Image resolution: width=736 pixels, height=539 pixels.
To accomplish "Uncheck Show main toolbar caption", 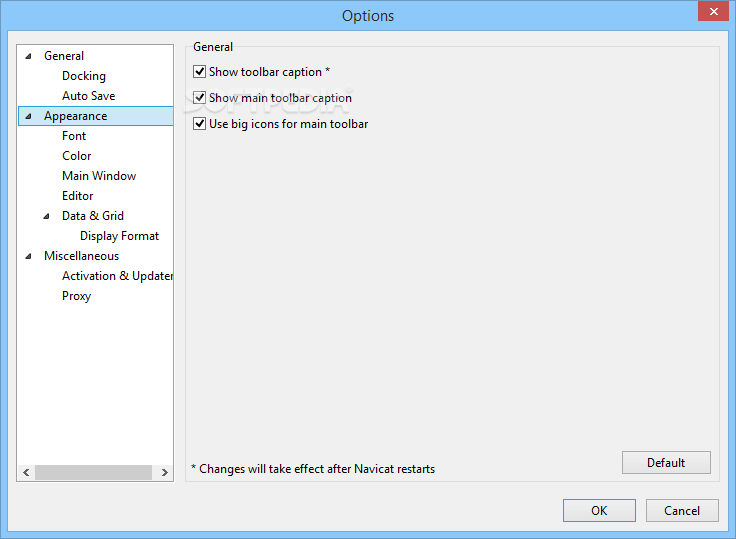I will click(x=200, y=98).
